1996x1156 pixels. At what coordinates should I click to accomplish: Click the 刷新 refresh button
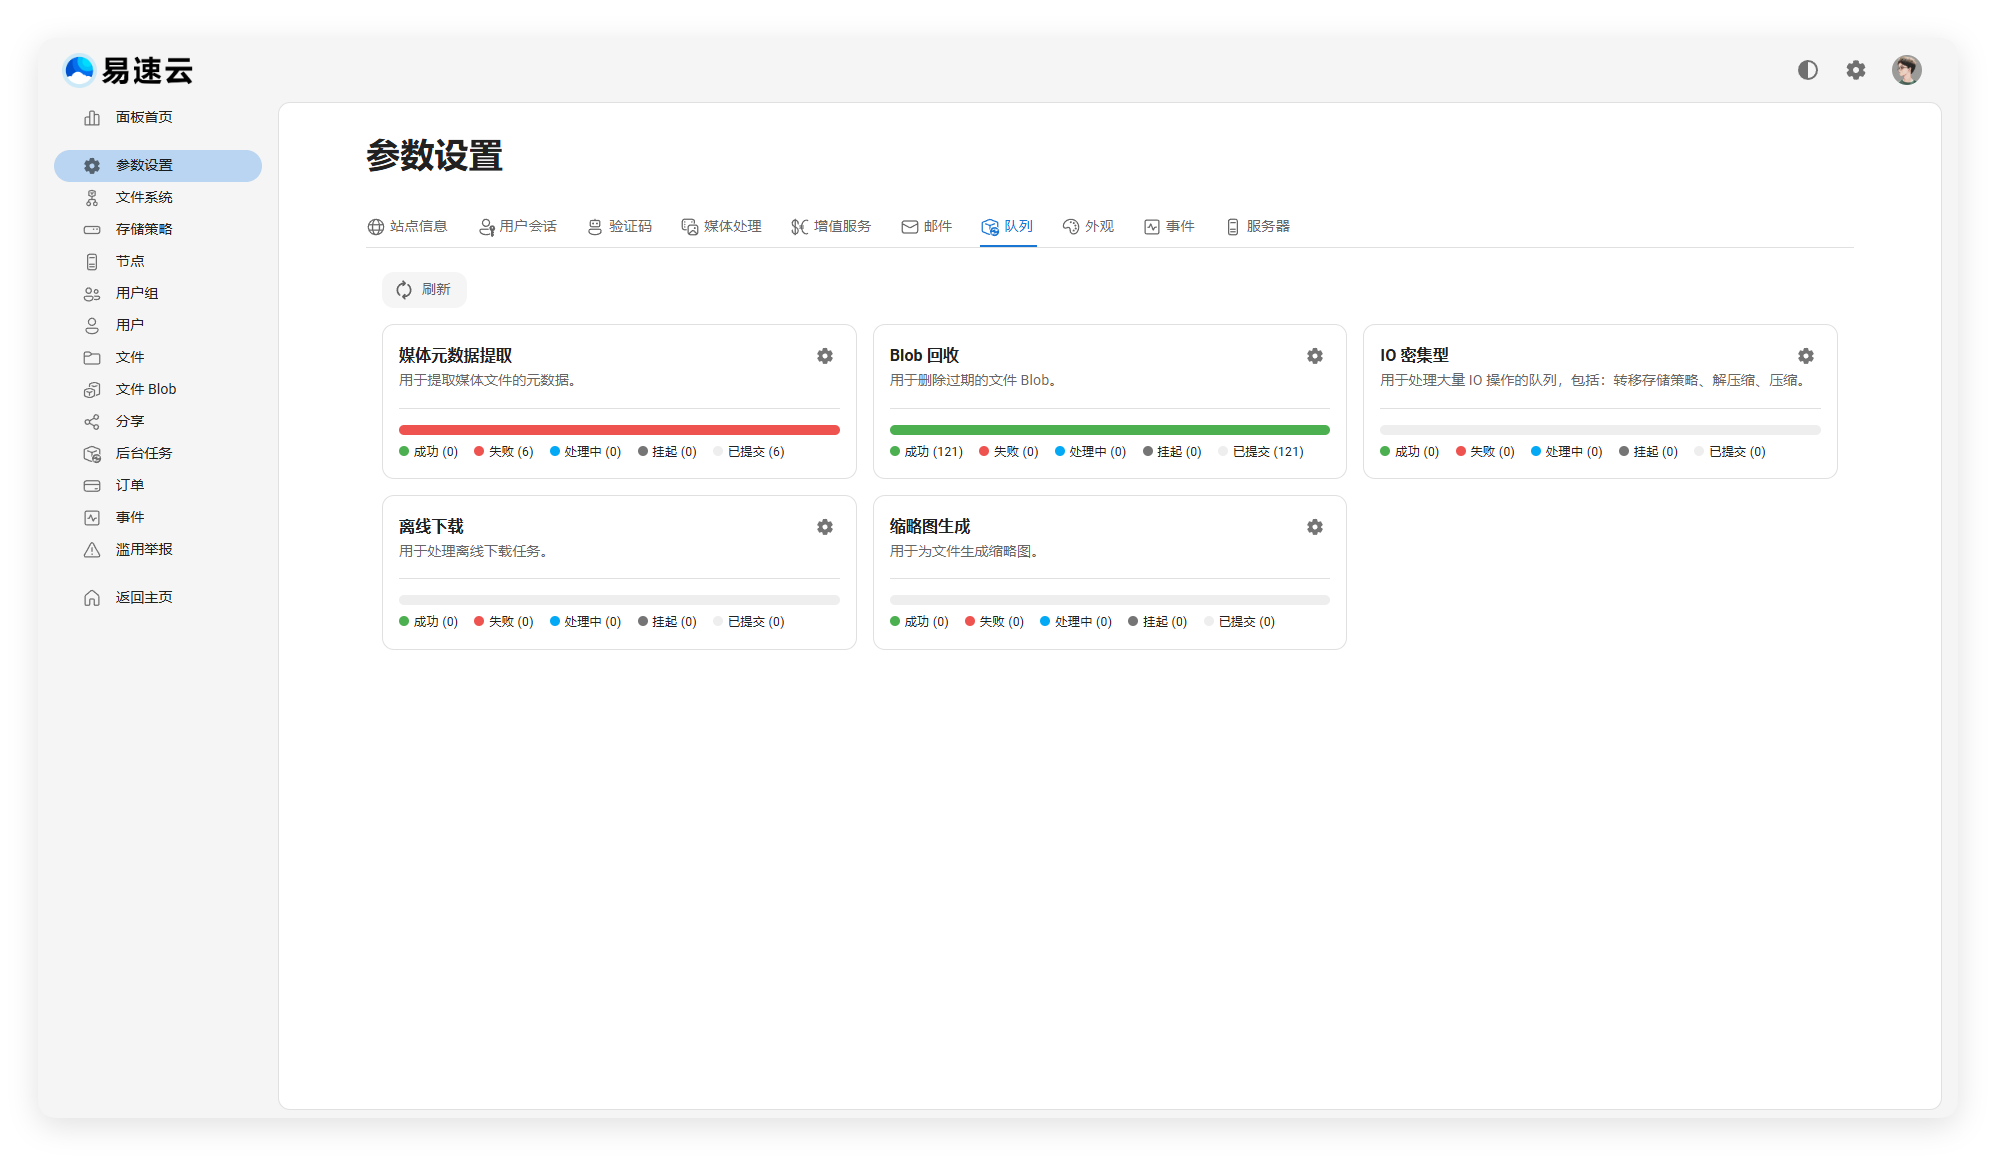click(424, 290)
